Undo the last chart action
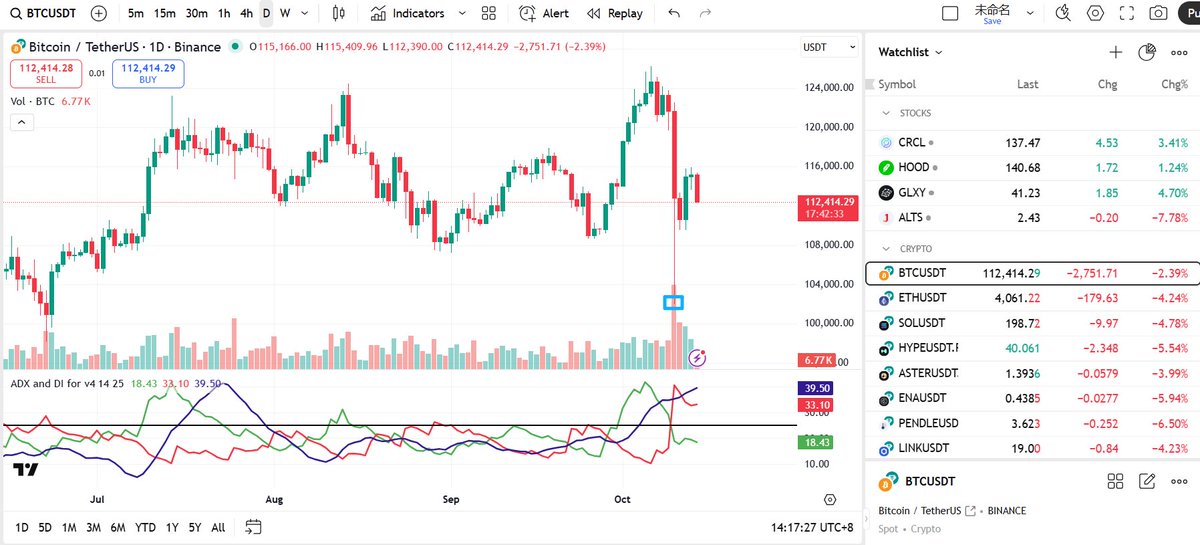Image resolution: width=1200 pixels, height=545 pixels. pos(674,14)
